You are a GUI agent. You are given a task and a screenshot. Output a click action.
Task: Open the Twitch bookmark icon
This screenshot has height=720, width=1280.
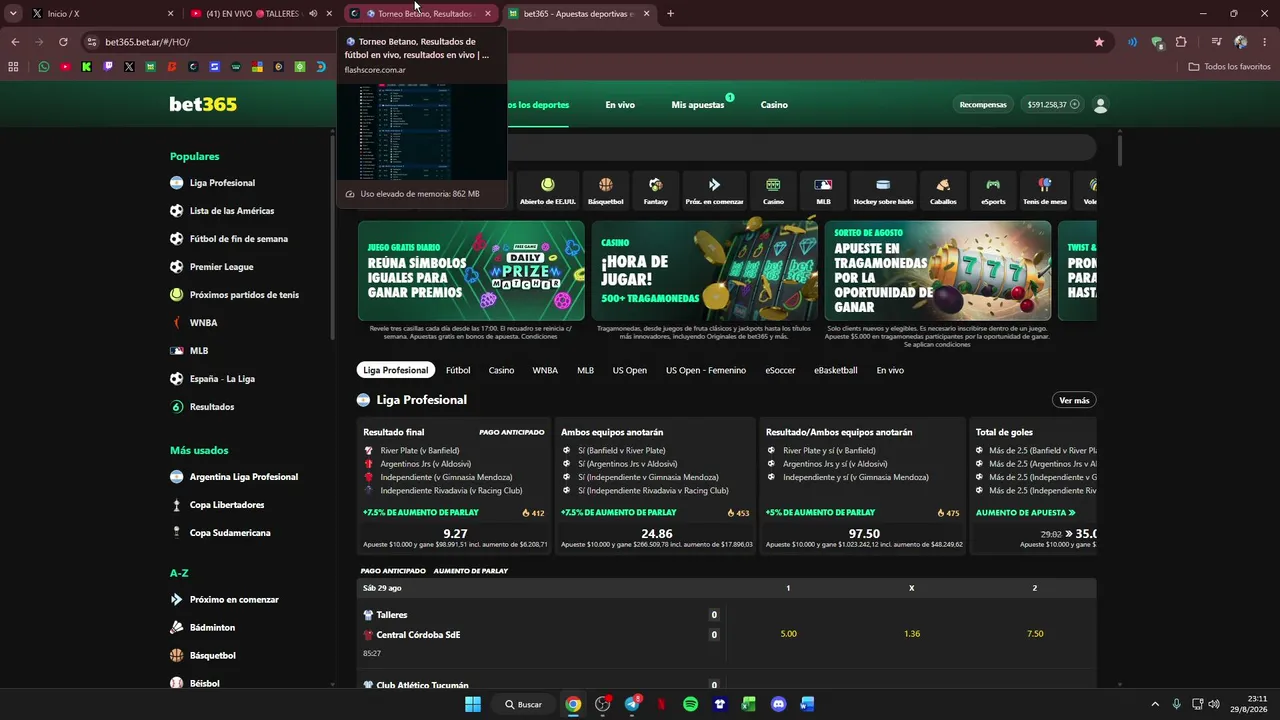click(x=108, y=67)
